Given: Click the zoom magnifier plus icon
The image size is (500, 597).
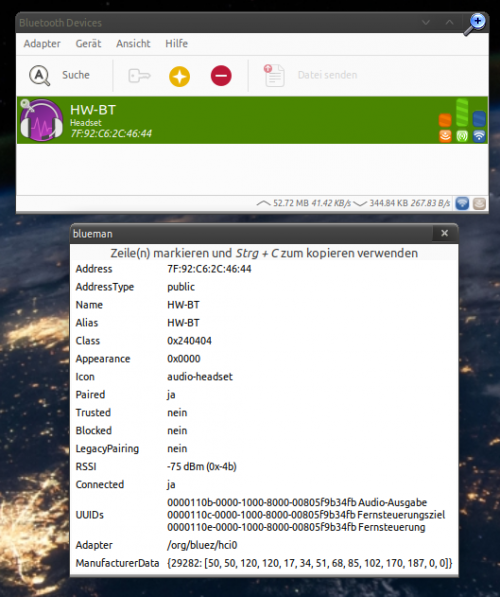Looking at the screenshot, I should [x=475, y=24].
